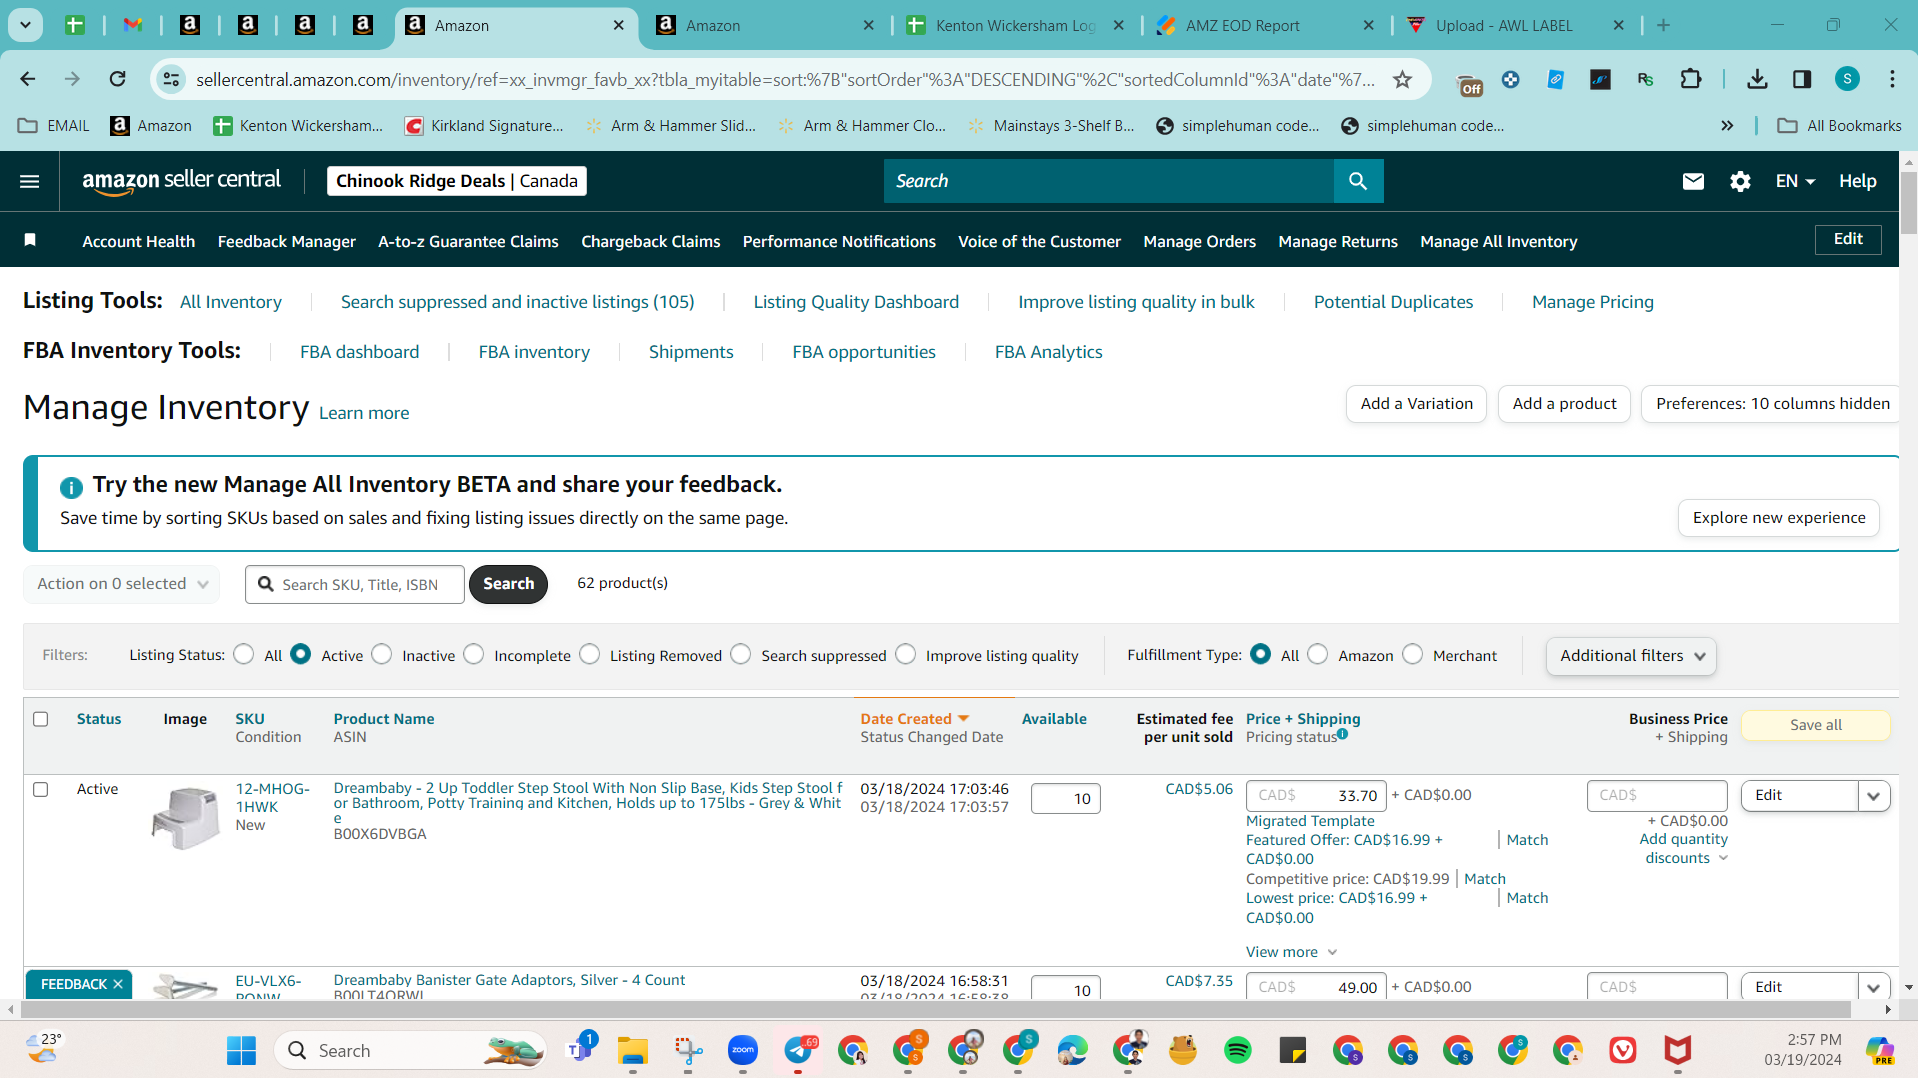Screen dimensions: 1918x1078
Task: Click the Amazon Seller Central logo
Action: (181, 181)
